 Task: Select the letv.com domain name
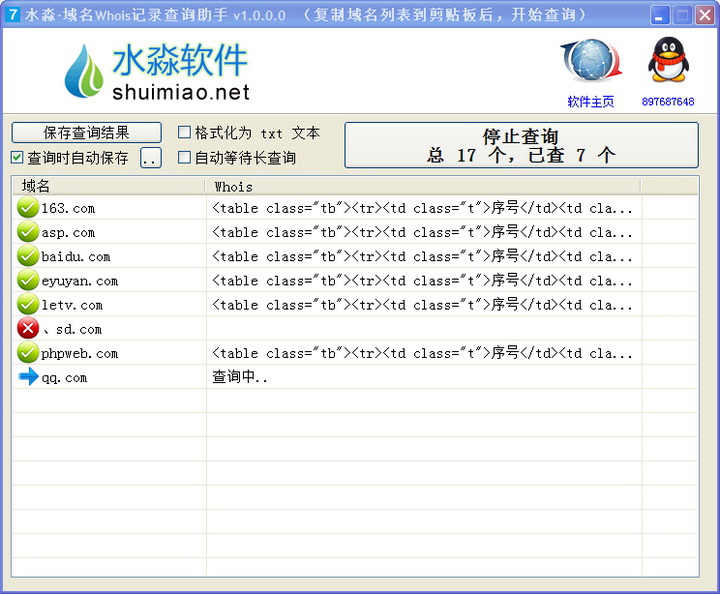click(72, 305)
